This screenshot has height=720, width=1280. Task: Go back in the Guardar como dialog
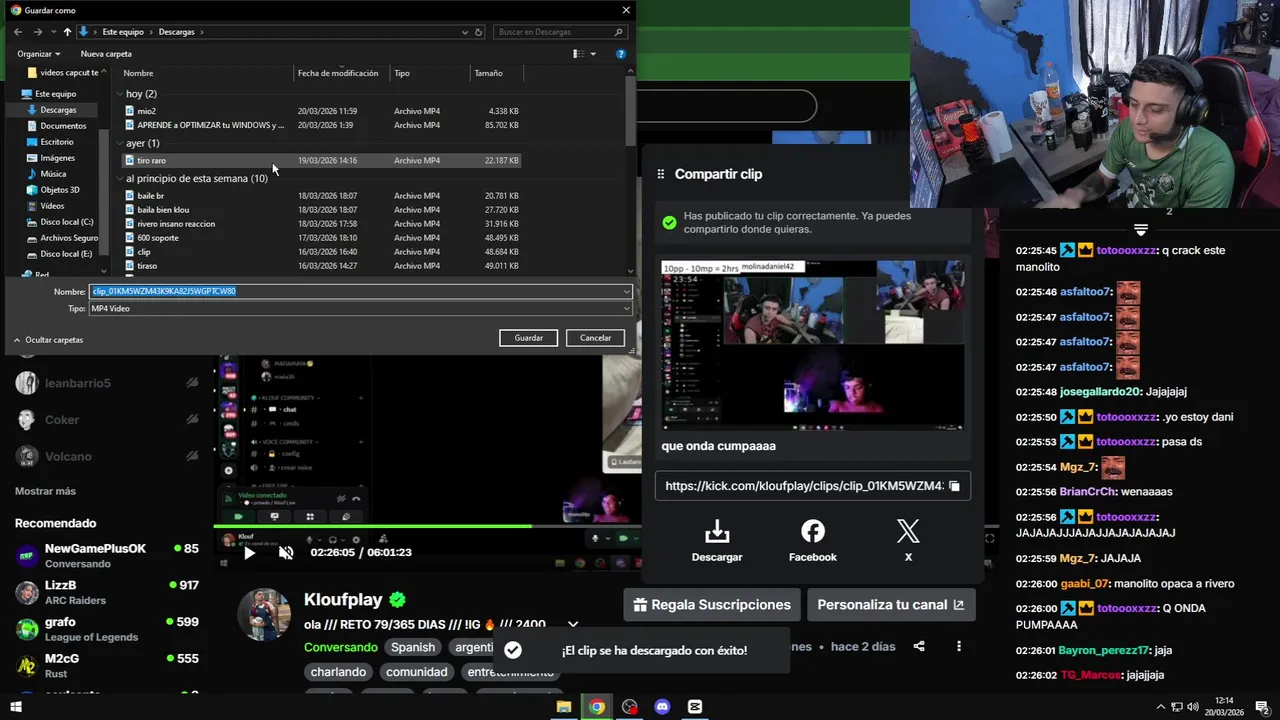pyautogui.click(x=18, y=32)
